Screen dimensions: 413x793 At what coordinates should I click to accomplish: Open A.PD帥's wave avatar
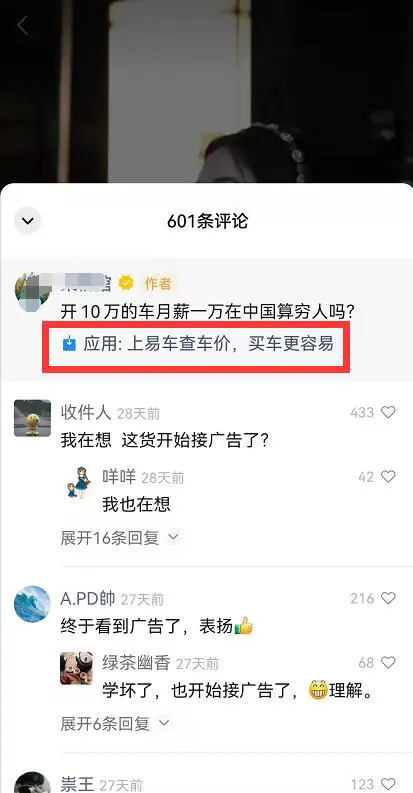pos(32,604)
